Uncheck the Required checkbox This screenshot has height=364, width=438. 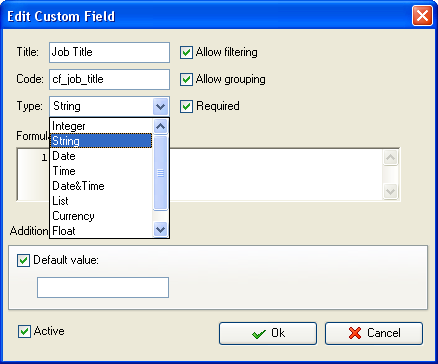pos(186,107)
